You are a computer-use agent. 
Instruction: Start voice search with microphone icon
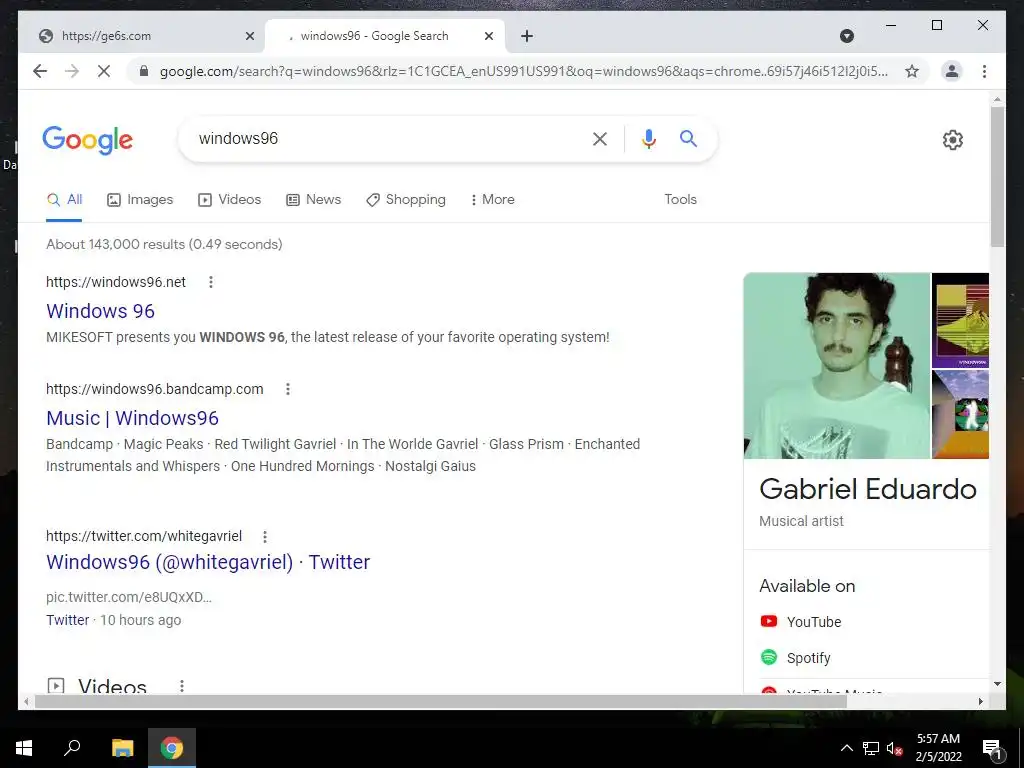click(x=648, y=138)
